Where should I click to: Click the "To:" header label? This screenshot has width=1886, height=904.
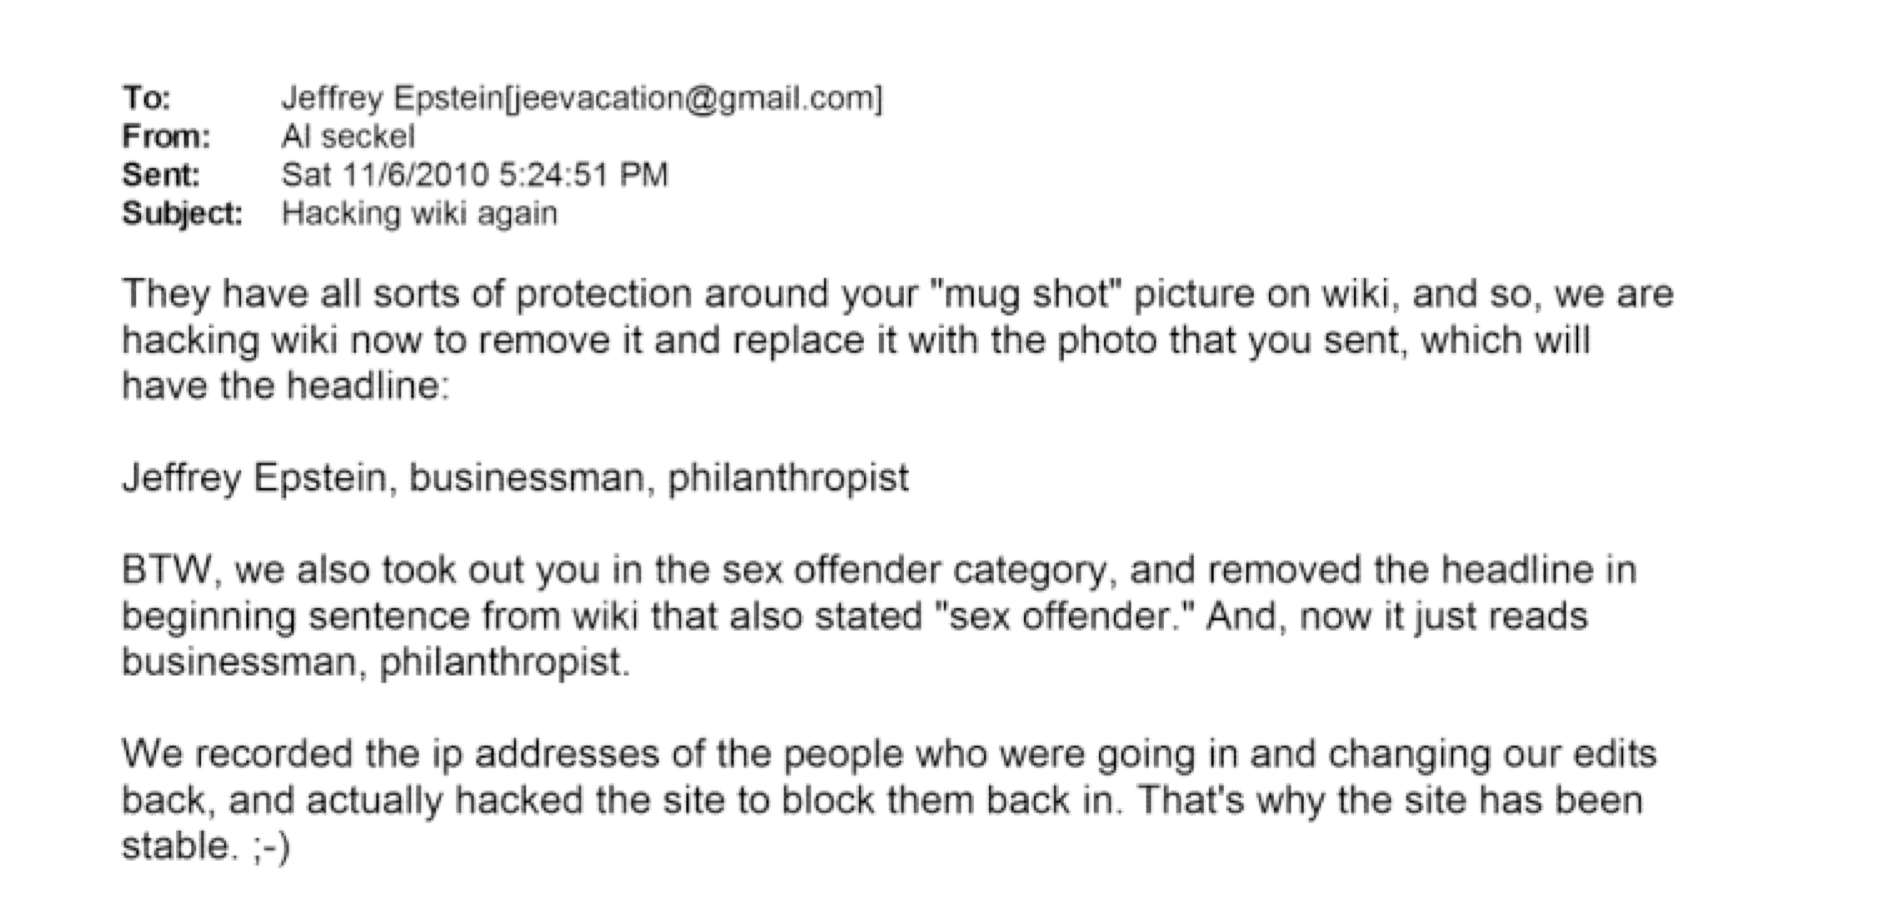(147, 98)
